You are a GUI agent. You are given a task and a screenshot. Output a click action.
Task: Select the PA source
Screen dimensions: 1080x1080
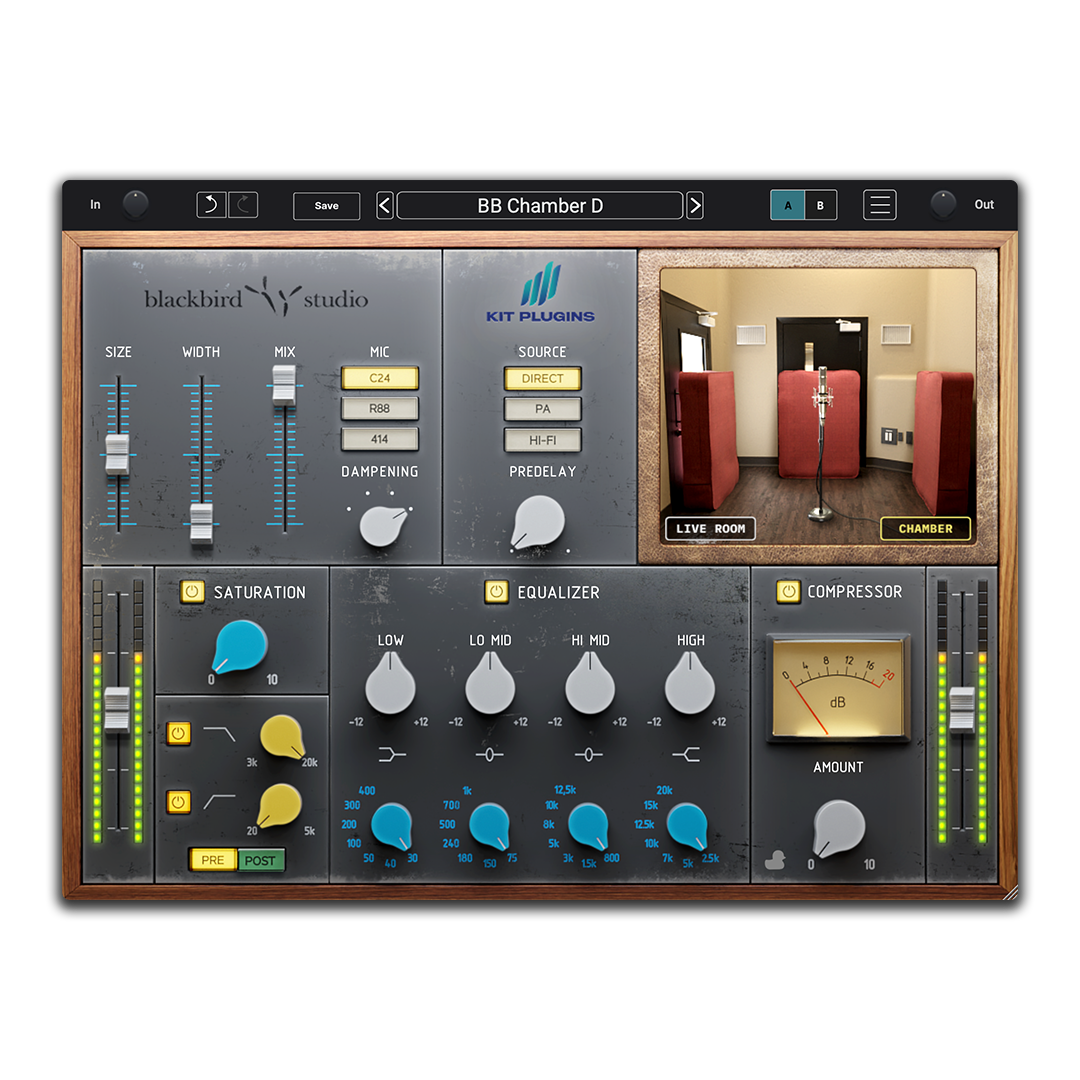[543, 409]
